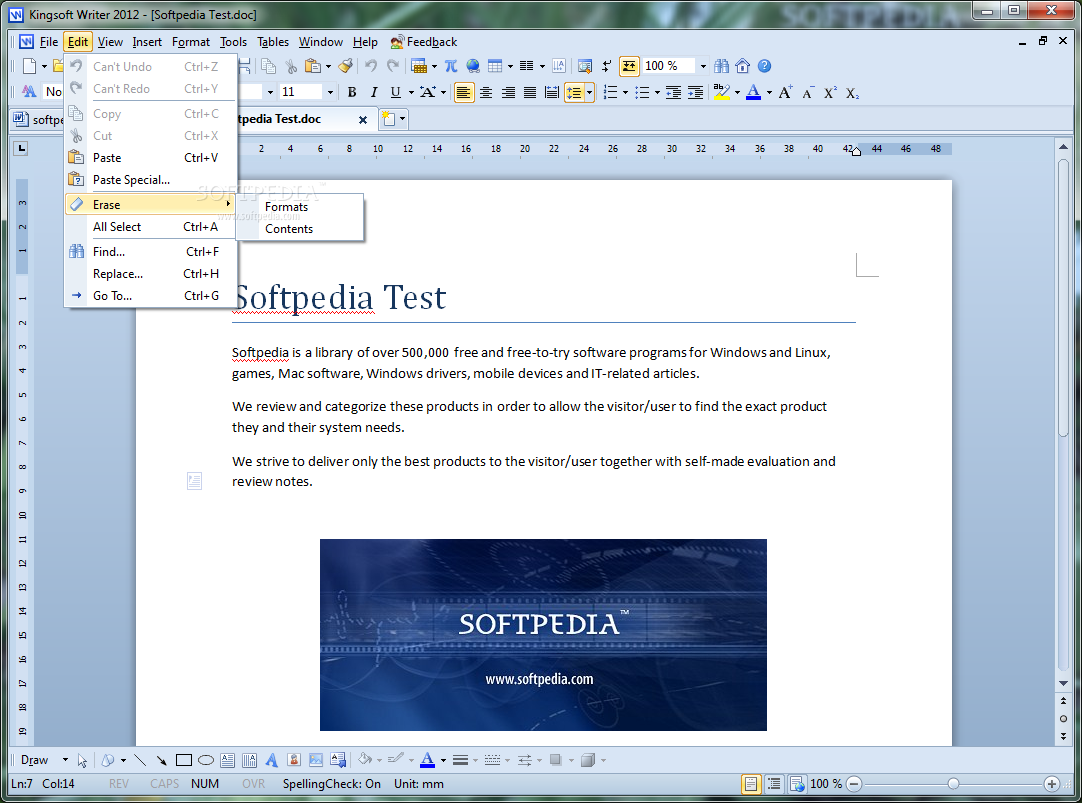This screenshot has width=1082, height=803.
Task: Align paragraph text to the right
Action: coord(508,92)
